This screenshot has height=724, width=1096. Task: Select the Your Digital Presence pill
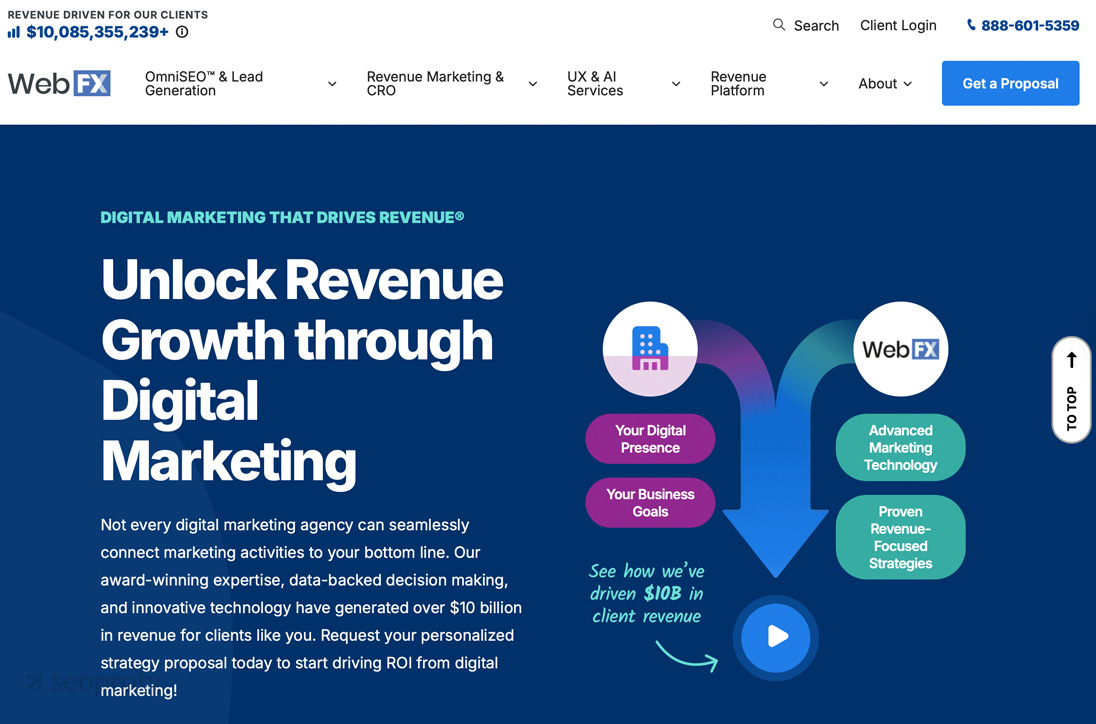pos(650,439)
